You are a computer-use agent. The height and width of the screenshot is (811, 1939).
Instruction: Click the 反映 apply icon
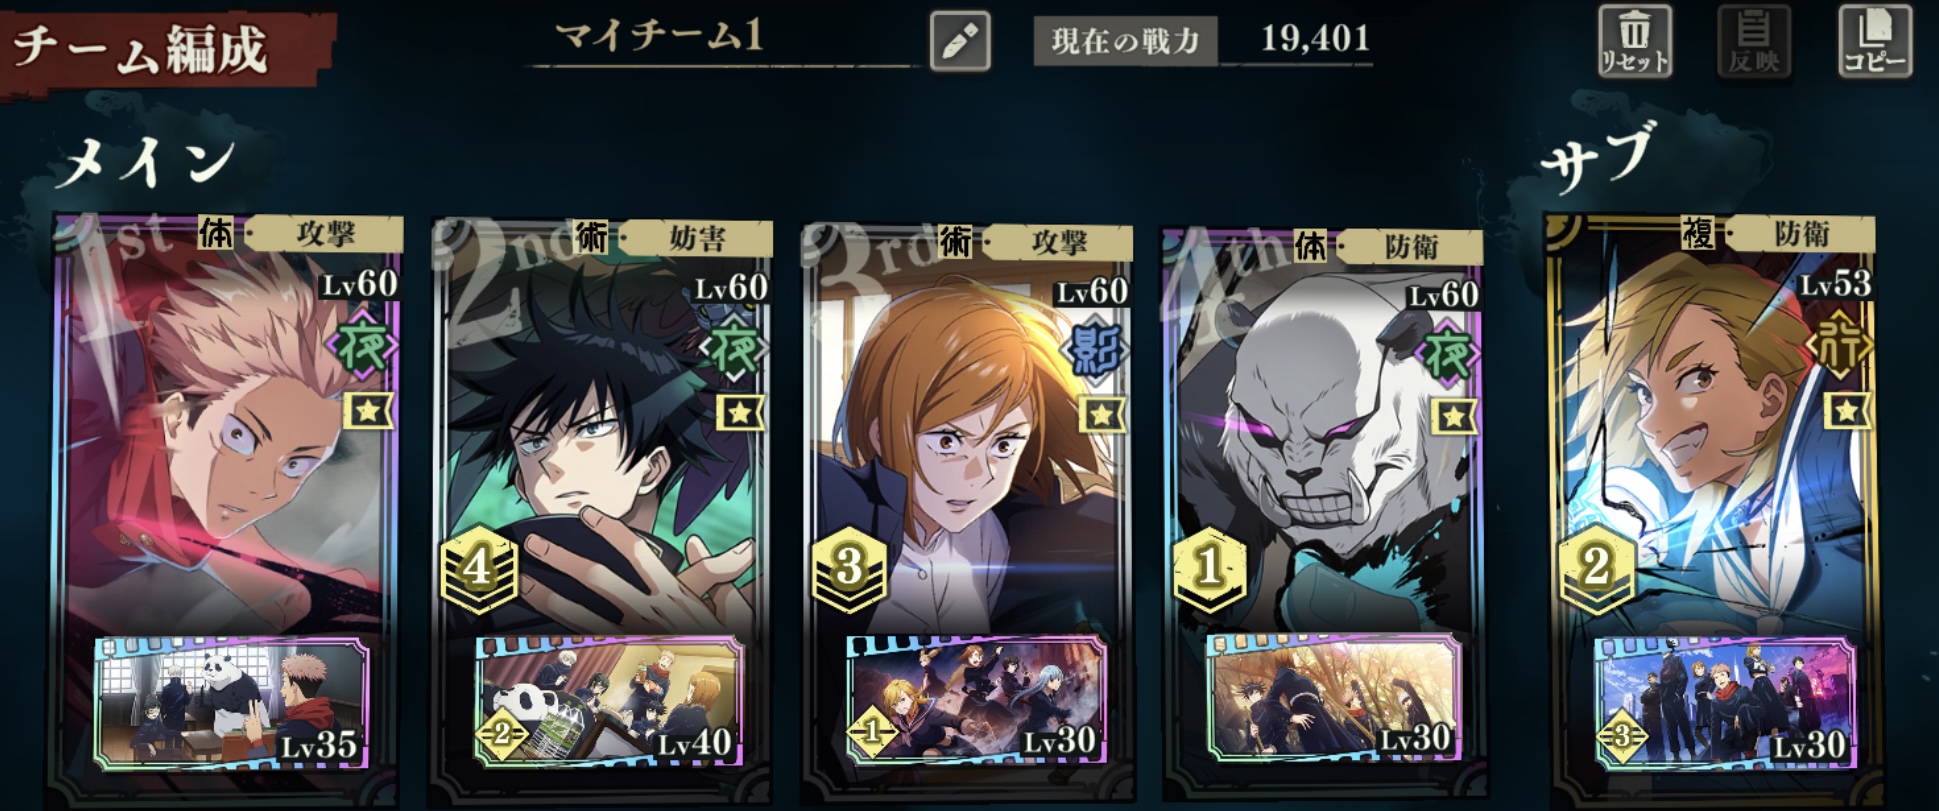coord(1754,40)
